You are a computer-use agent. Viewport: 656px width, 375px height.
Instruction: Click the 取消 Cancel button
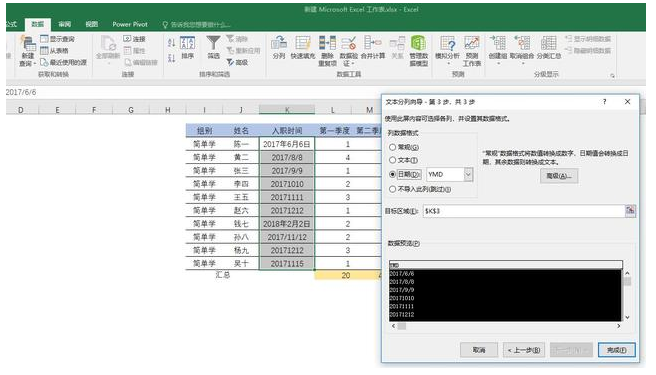tap(479, 350)
